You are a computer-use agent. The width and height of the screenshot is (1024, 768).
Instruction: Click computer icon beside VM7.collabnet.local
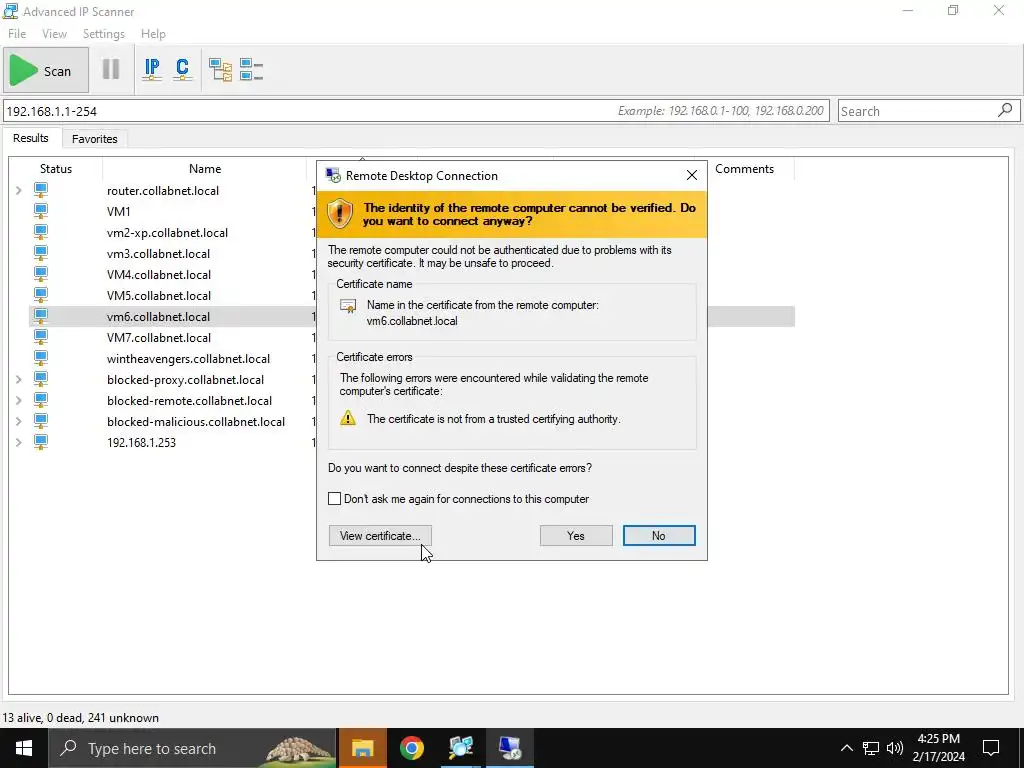point(40,336)
